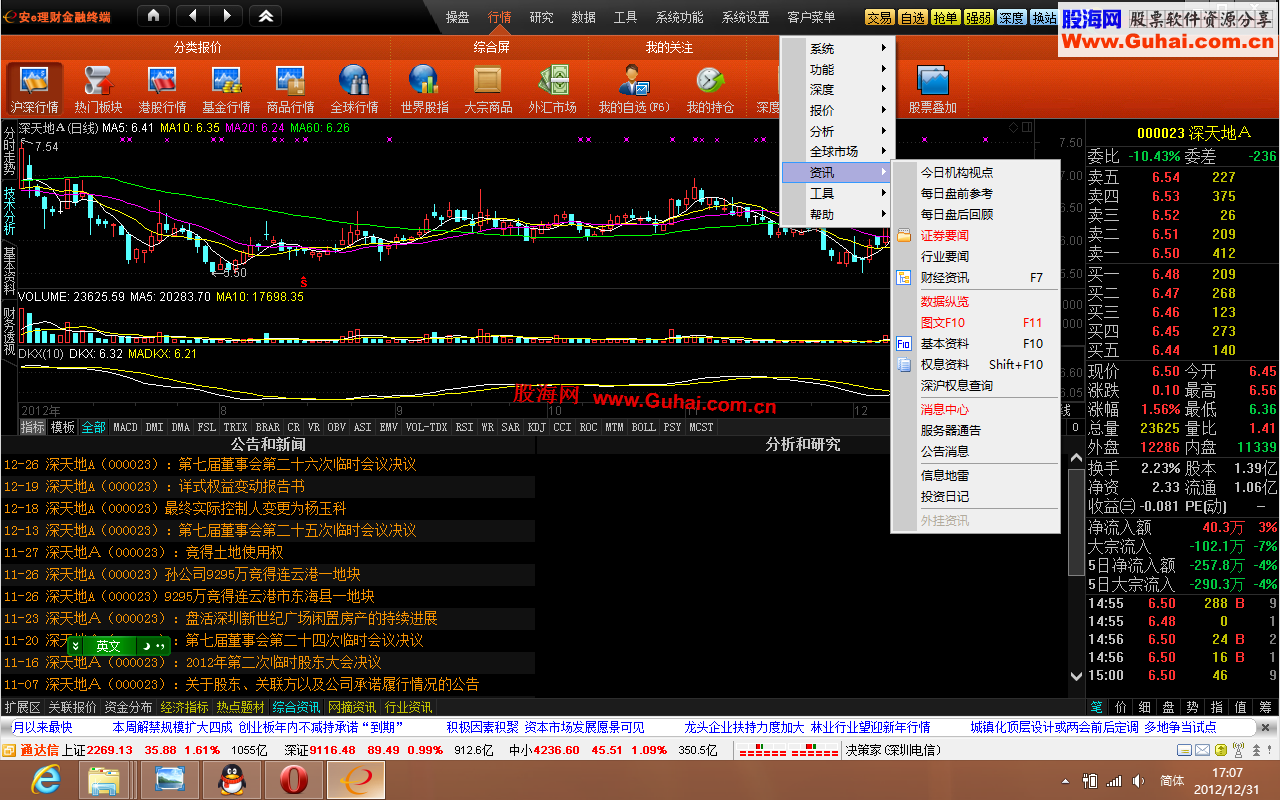
Task: Expand the 报价 submenu
Action: [838, 111]
